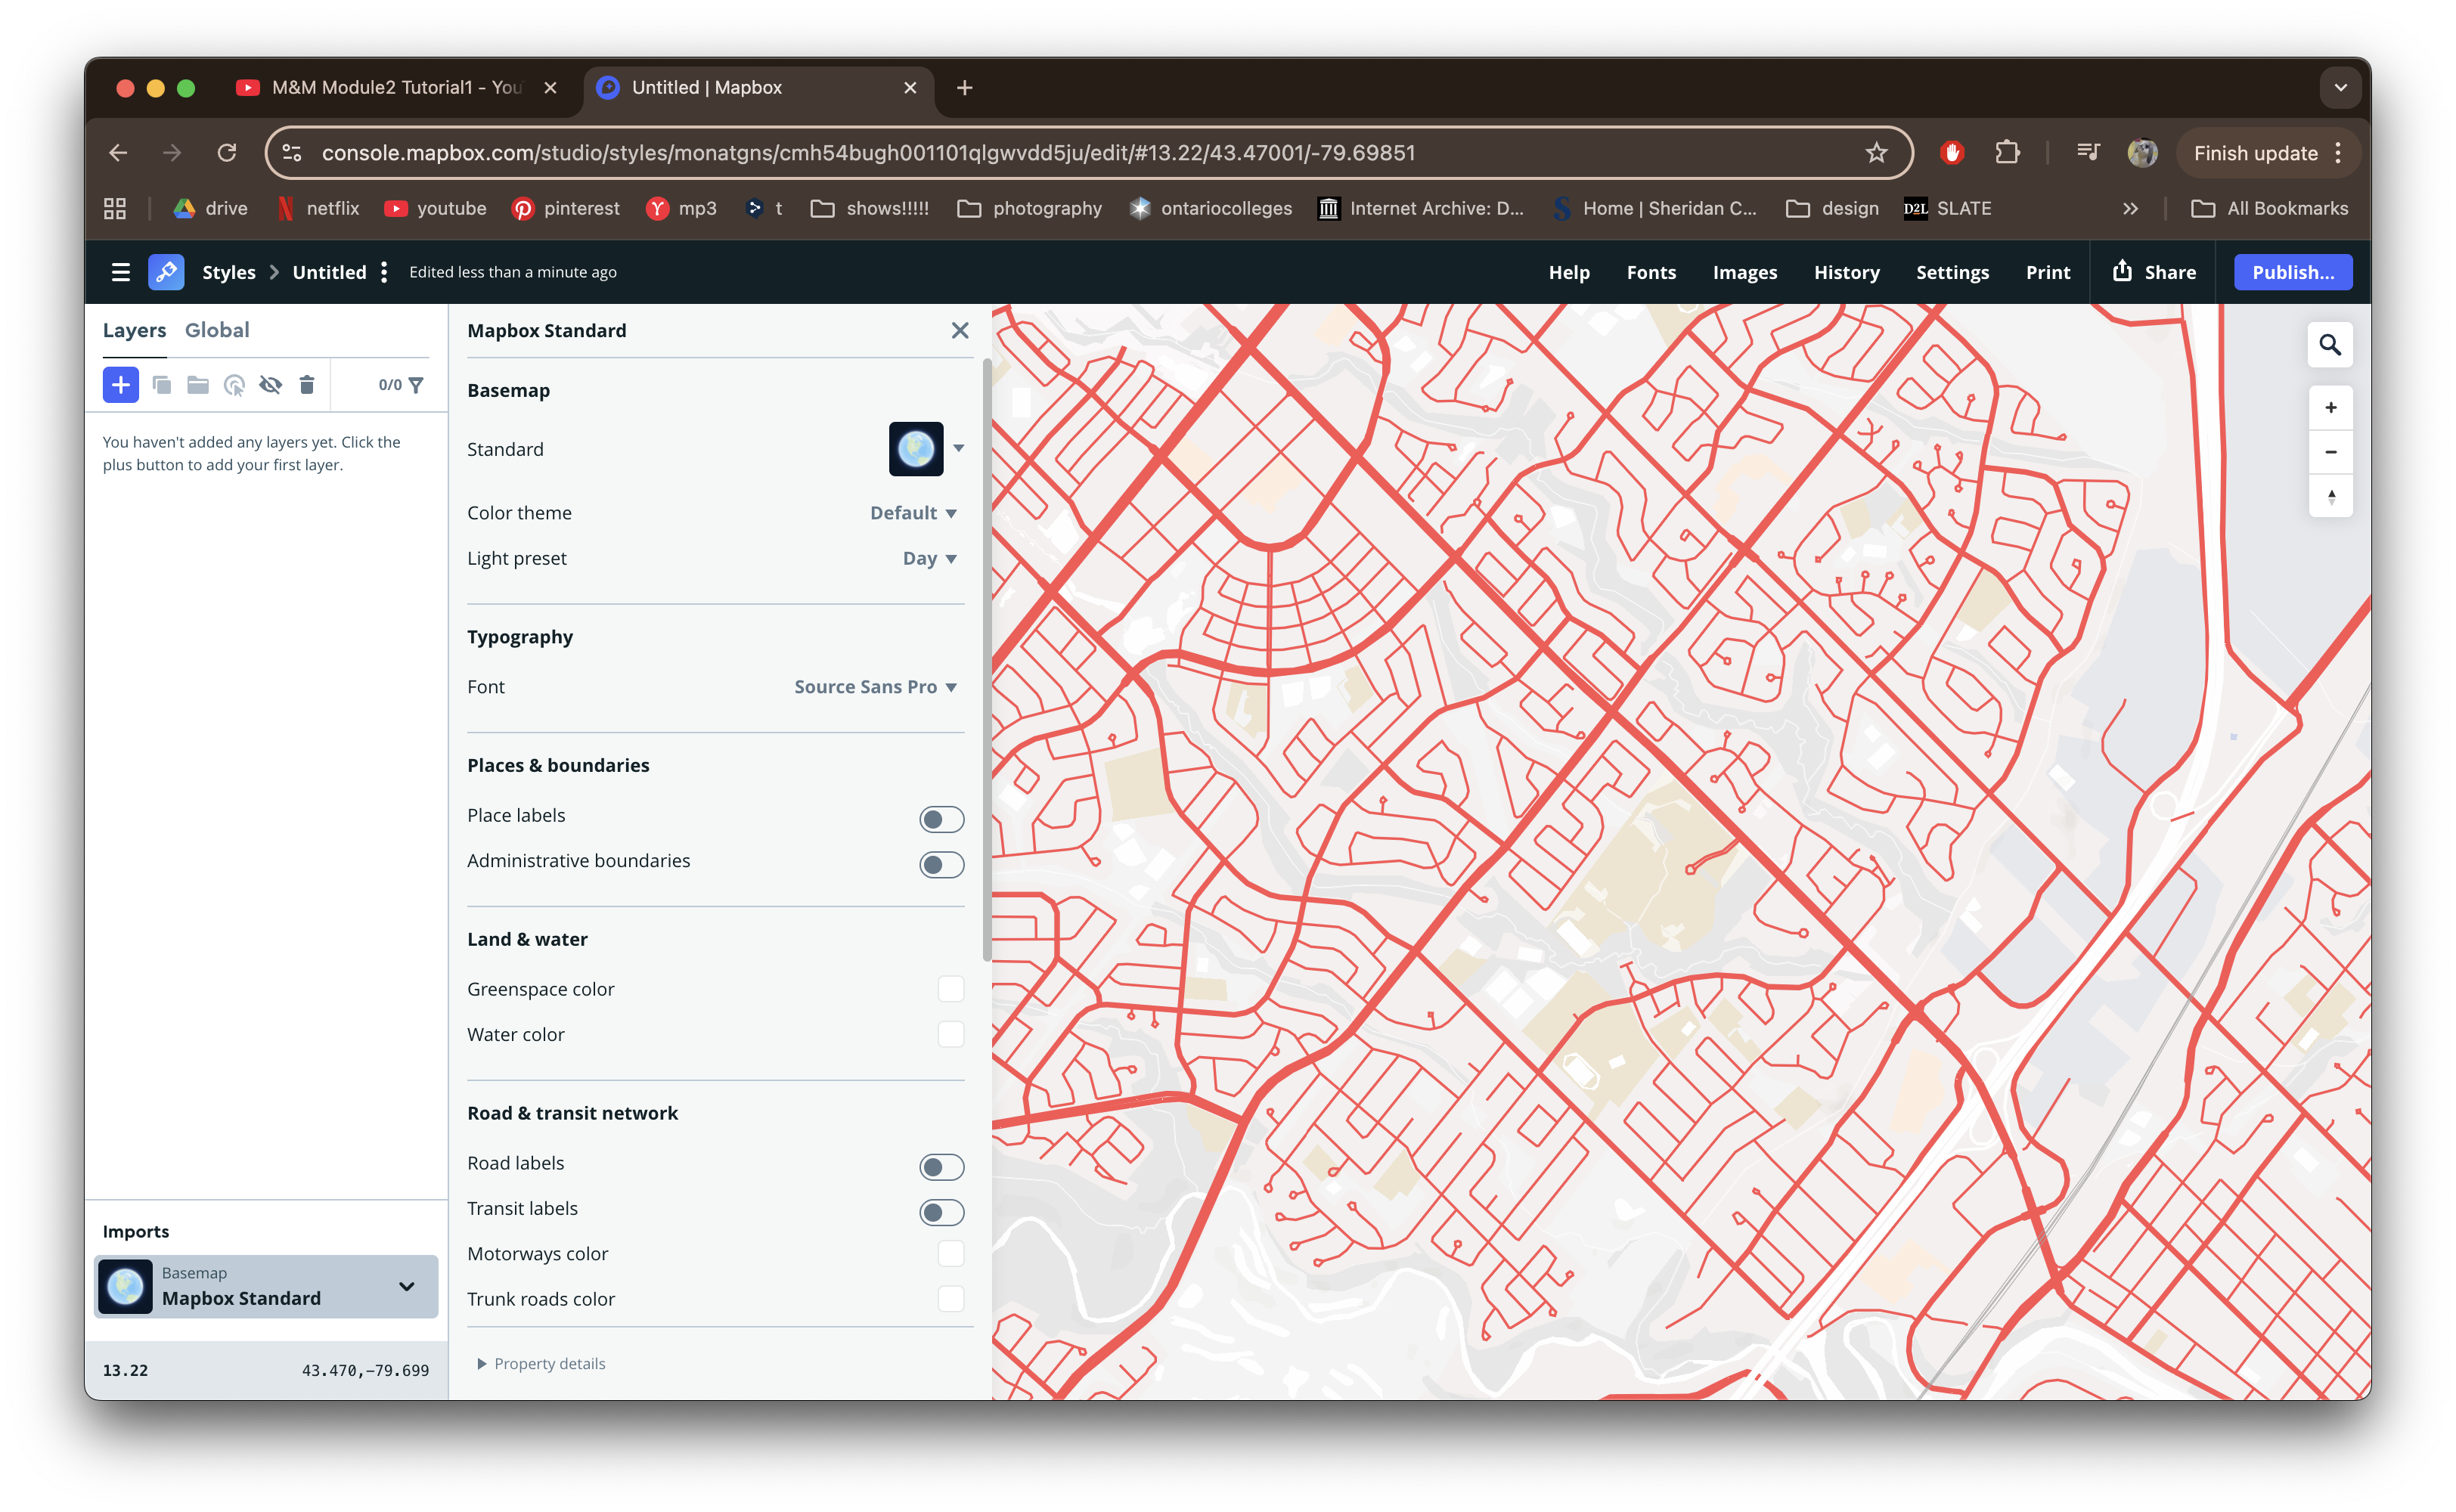Click the Publish button
Viewport: 2456px width, 1512px height.
coord(2292,272)
